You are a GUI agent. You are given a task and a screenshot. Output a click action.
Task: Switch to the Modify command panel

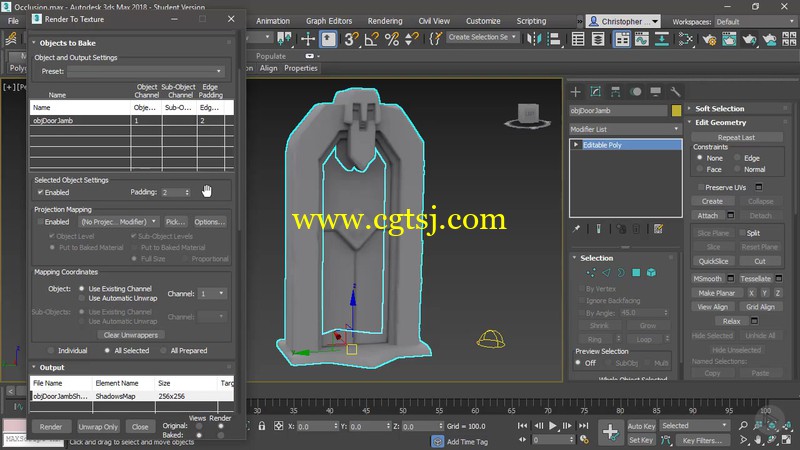pos(595,92)
